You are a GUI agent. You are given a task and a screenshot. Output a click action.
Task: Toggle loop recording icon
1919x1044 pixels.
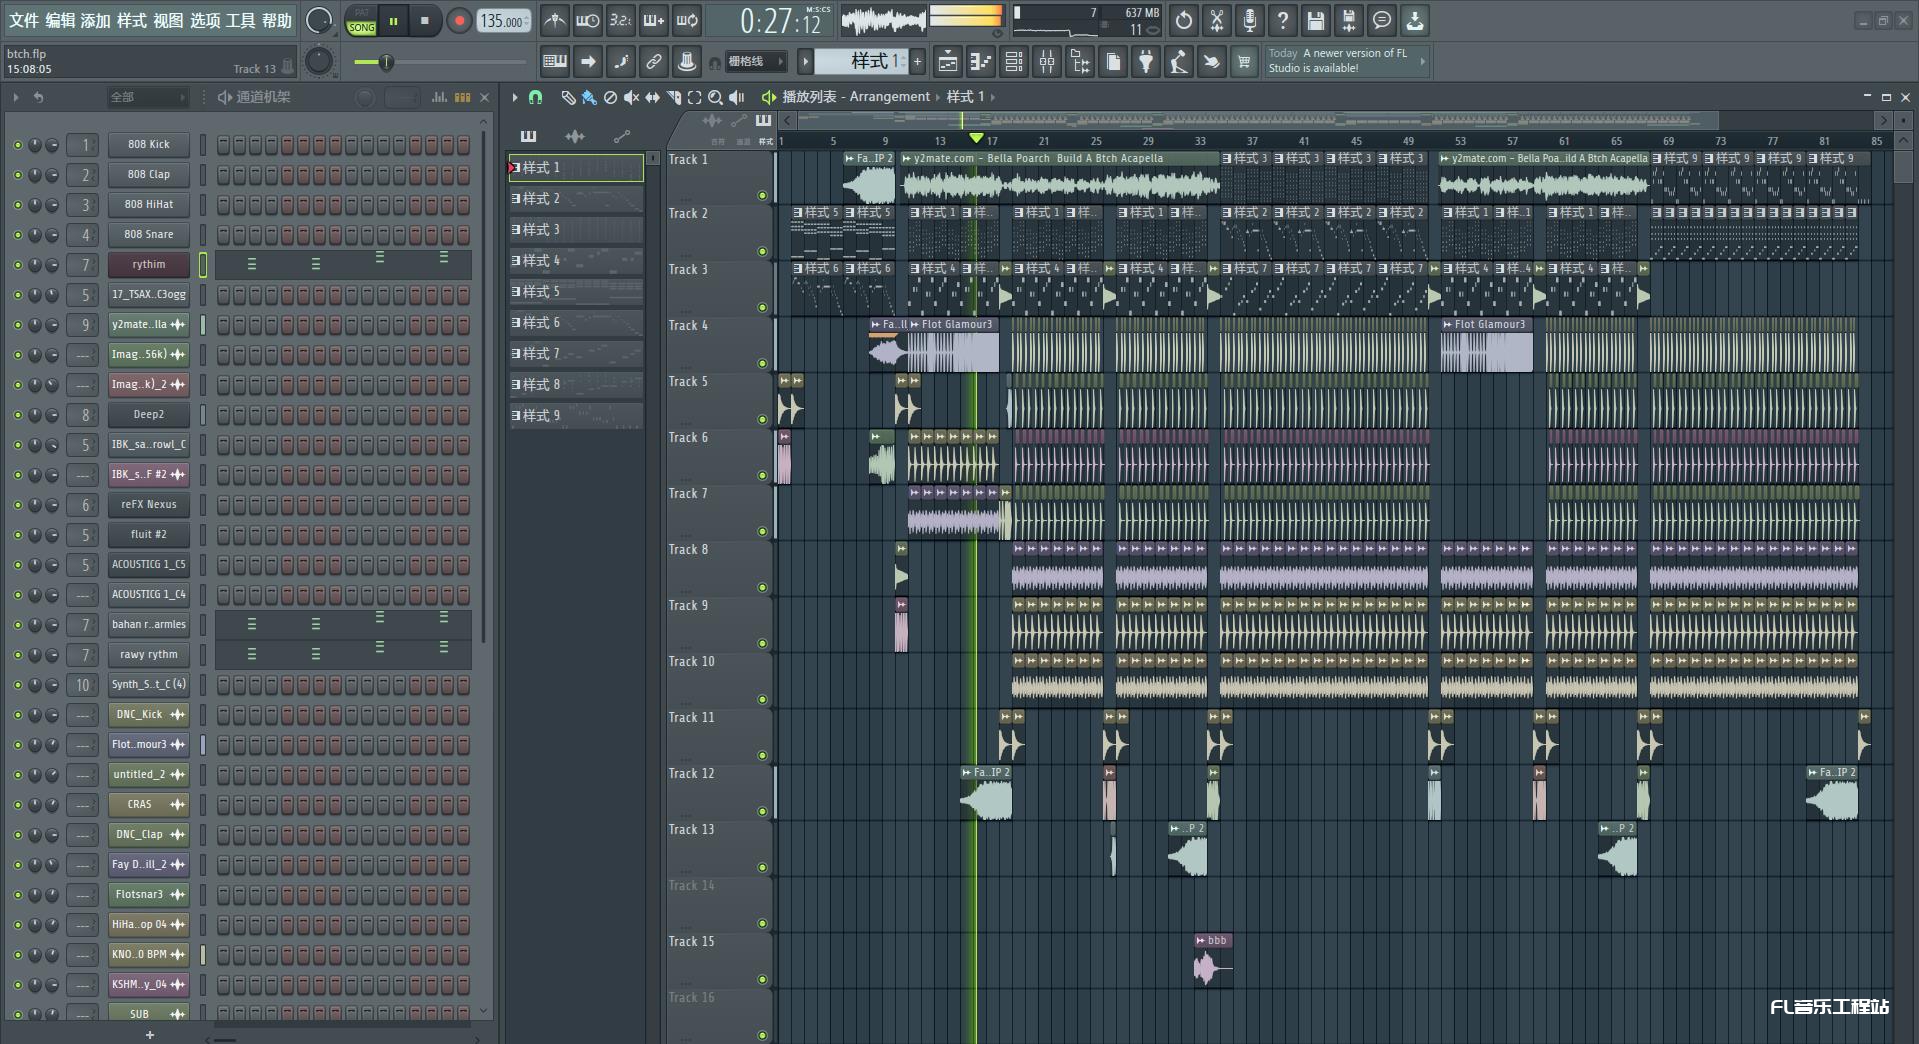click(687, 20)
